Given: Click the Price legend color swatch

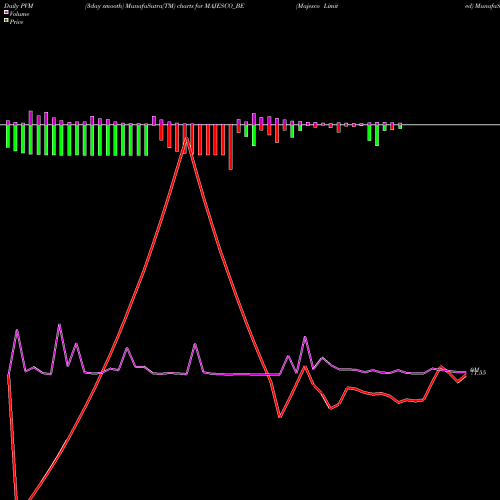Looking at the screenshot, I should pyautogui.click(x=6, y=21).
